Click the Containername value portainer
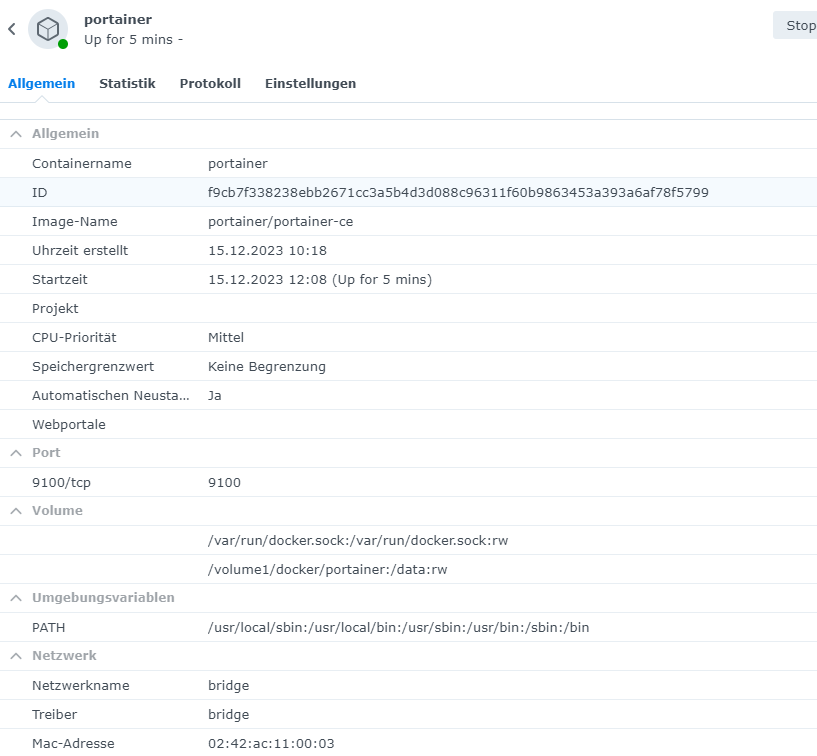The image size is (817, 756). (238, 164)
